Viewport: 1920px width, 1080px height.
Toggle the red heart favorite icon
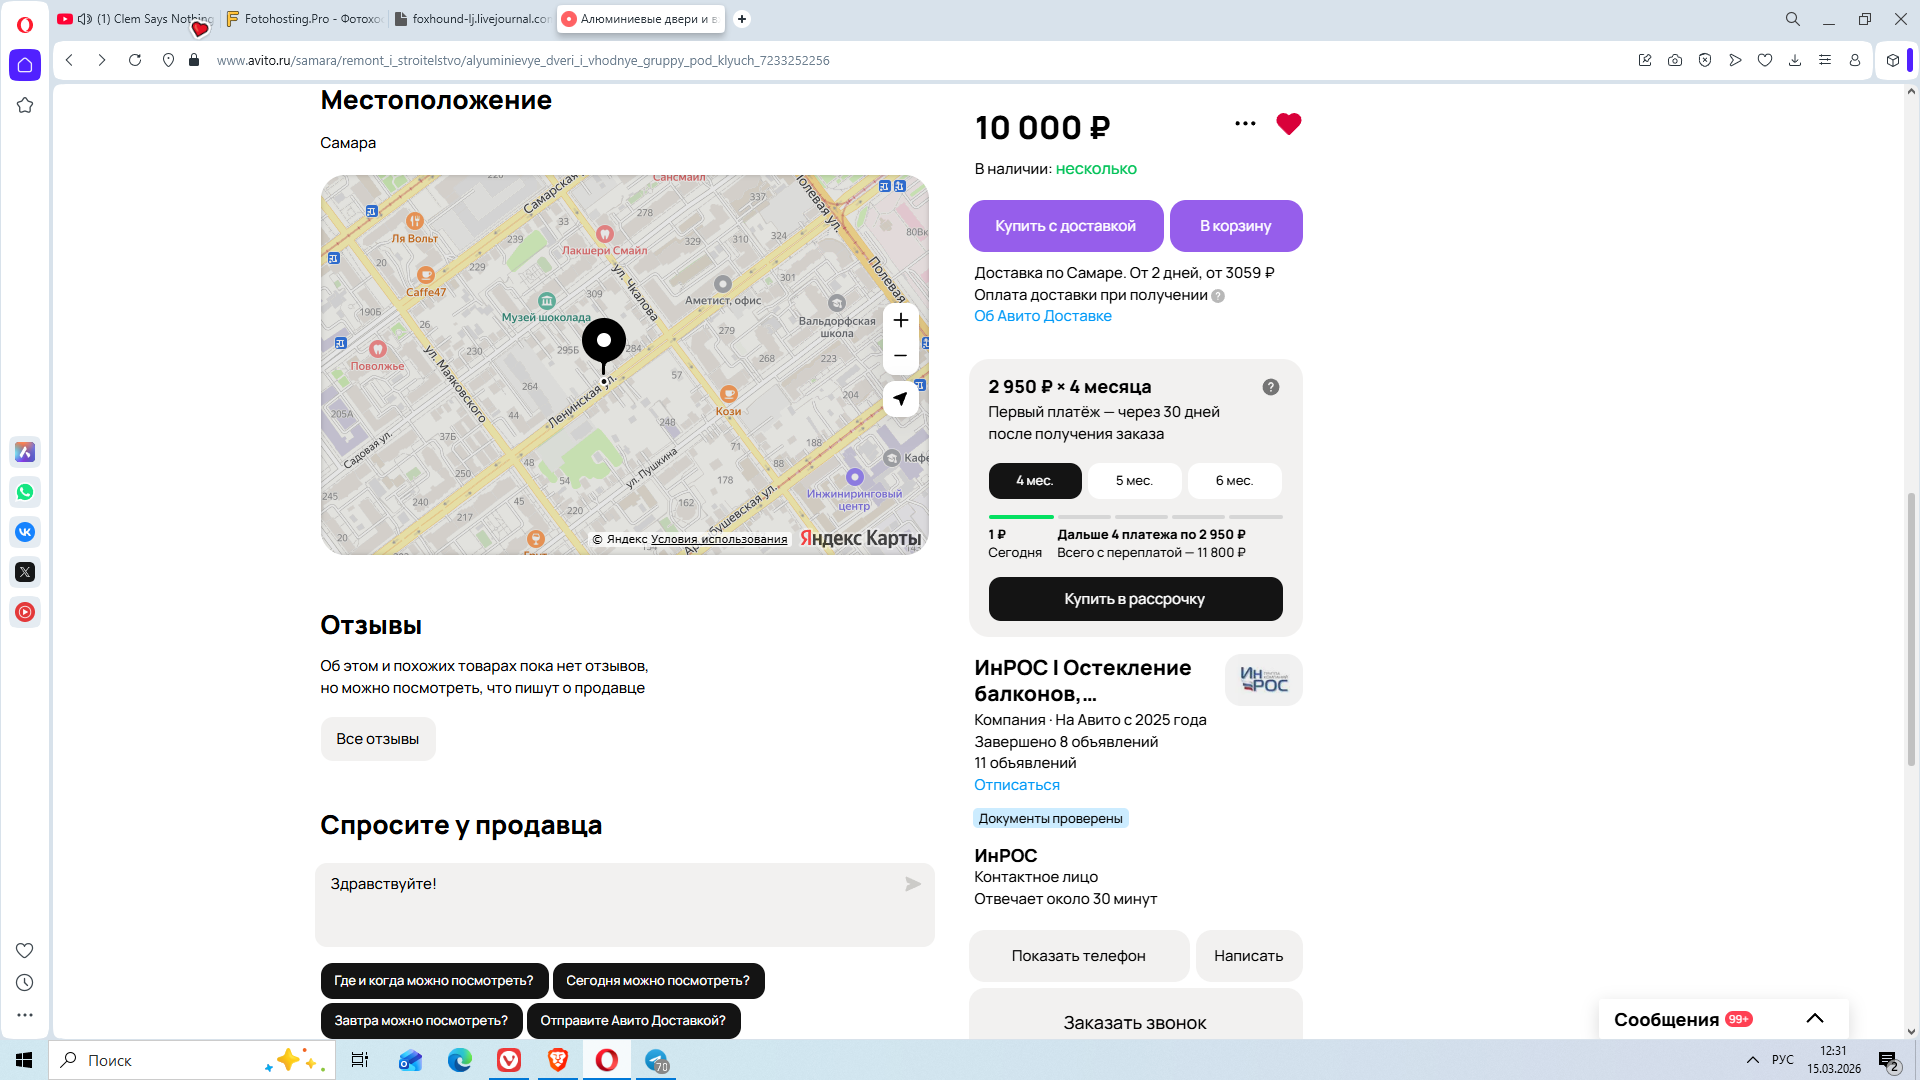tap(1288, 124)
